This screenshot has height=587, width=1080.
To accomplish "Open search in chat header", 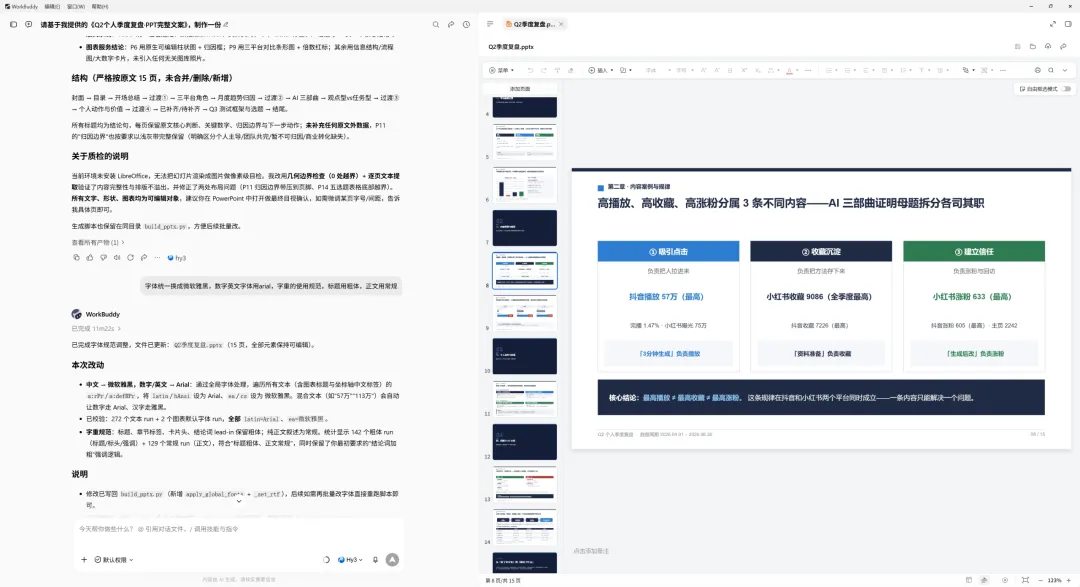I will point(435,24).
